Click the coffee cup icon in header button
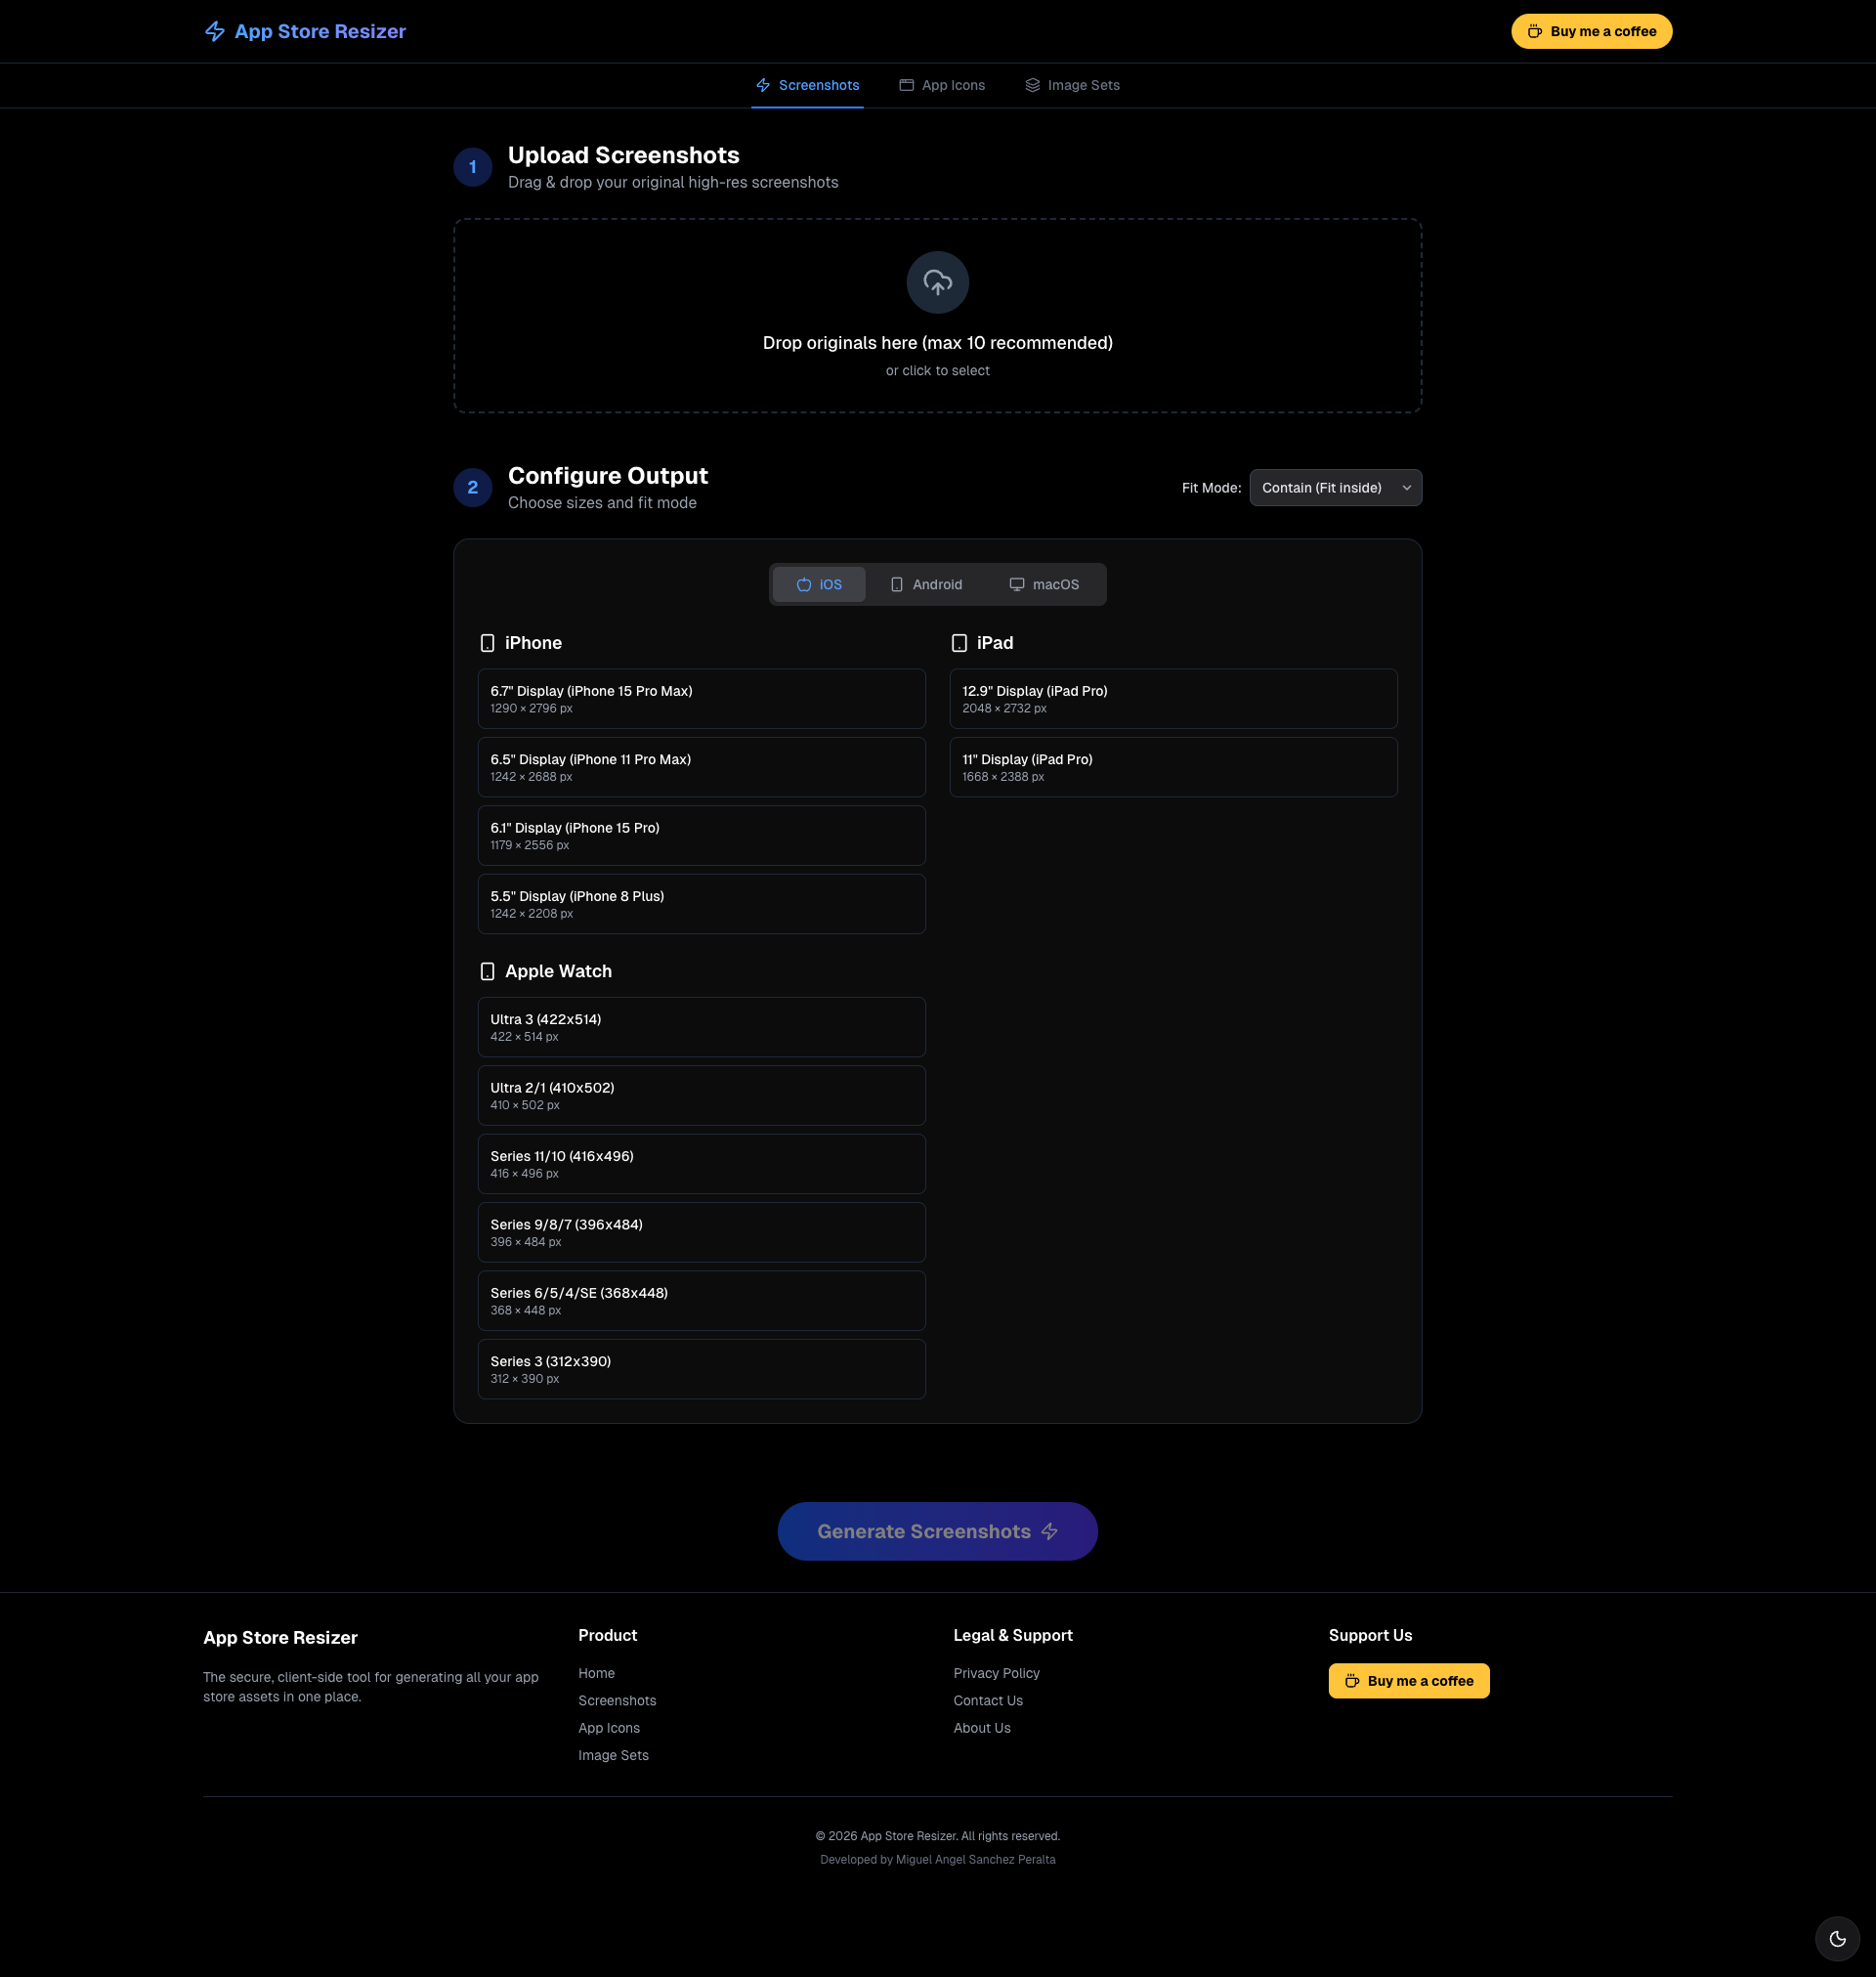This screenshot has width=1876, height=1977. (1534, 31)
